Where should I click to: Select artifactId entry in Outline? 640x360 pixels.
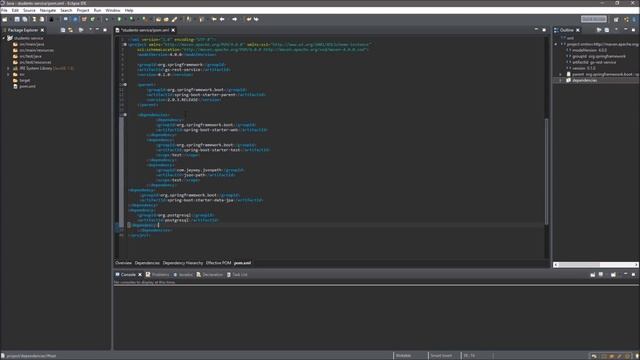coord(594,62)
